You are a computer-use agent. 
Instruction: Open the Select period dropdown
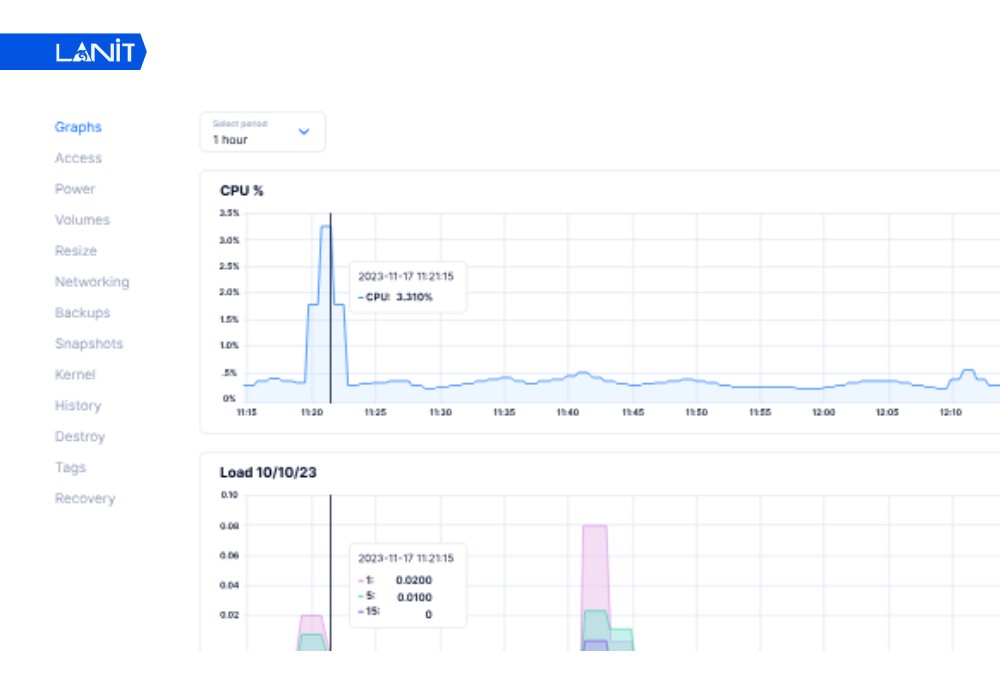(262, 132)
